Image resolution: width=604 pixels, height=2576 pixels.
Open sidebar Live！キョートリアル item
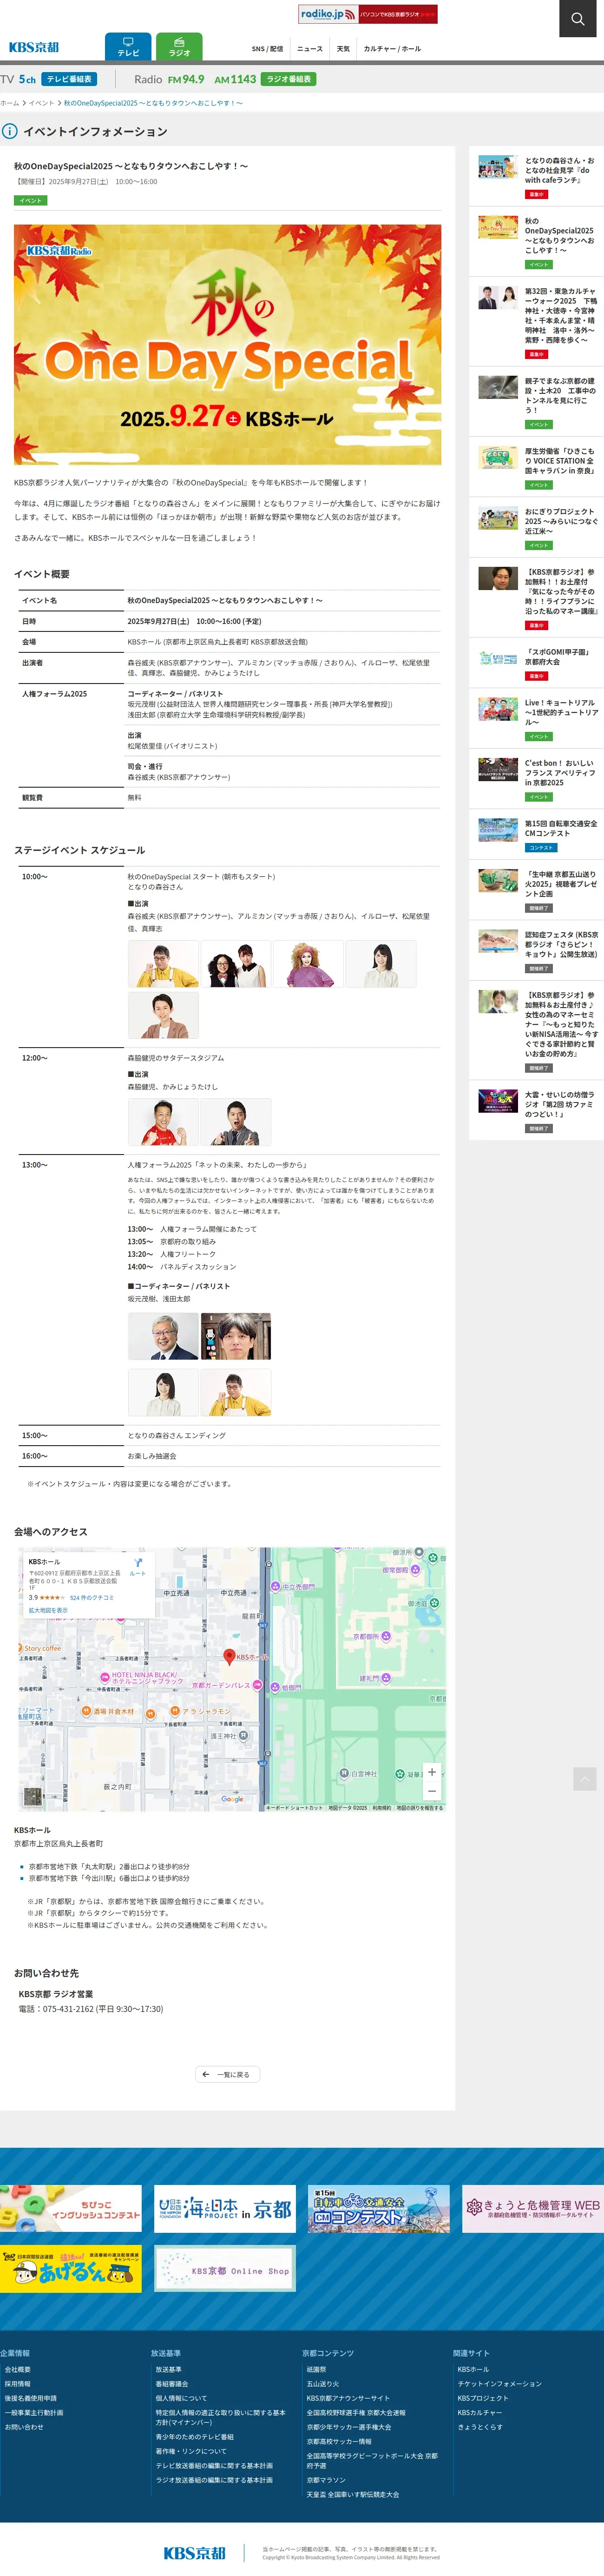click(x=536, y=718)
